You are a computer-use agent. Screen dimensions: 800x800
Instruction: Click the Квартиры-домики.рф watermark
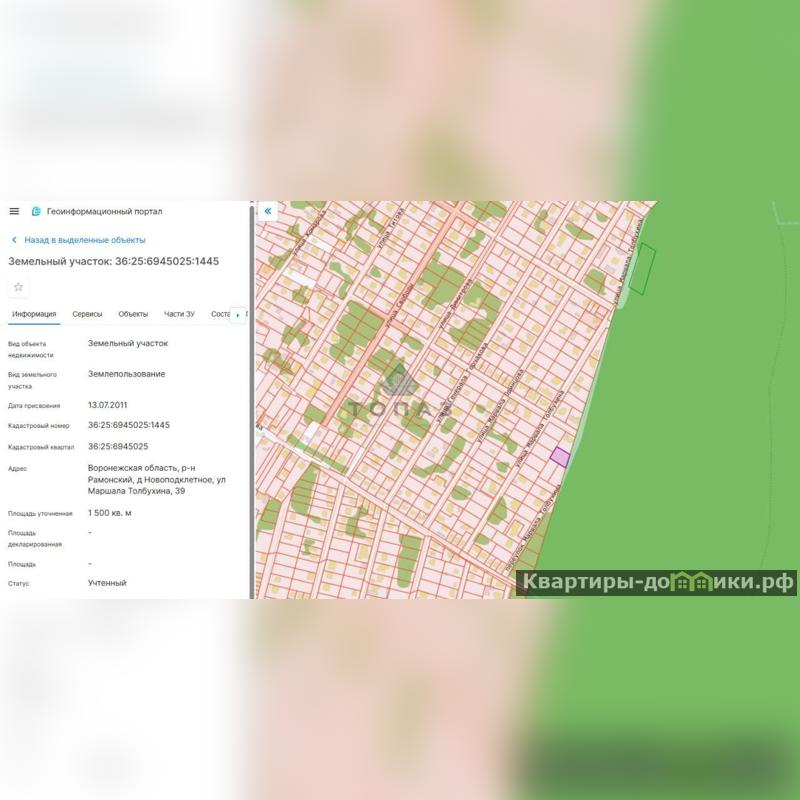pos(656,582)
